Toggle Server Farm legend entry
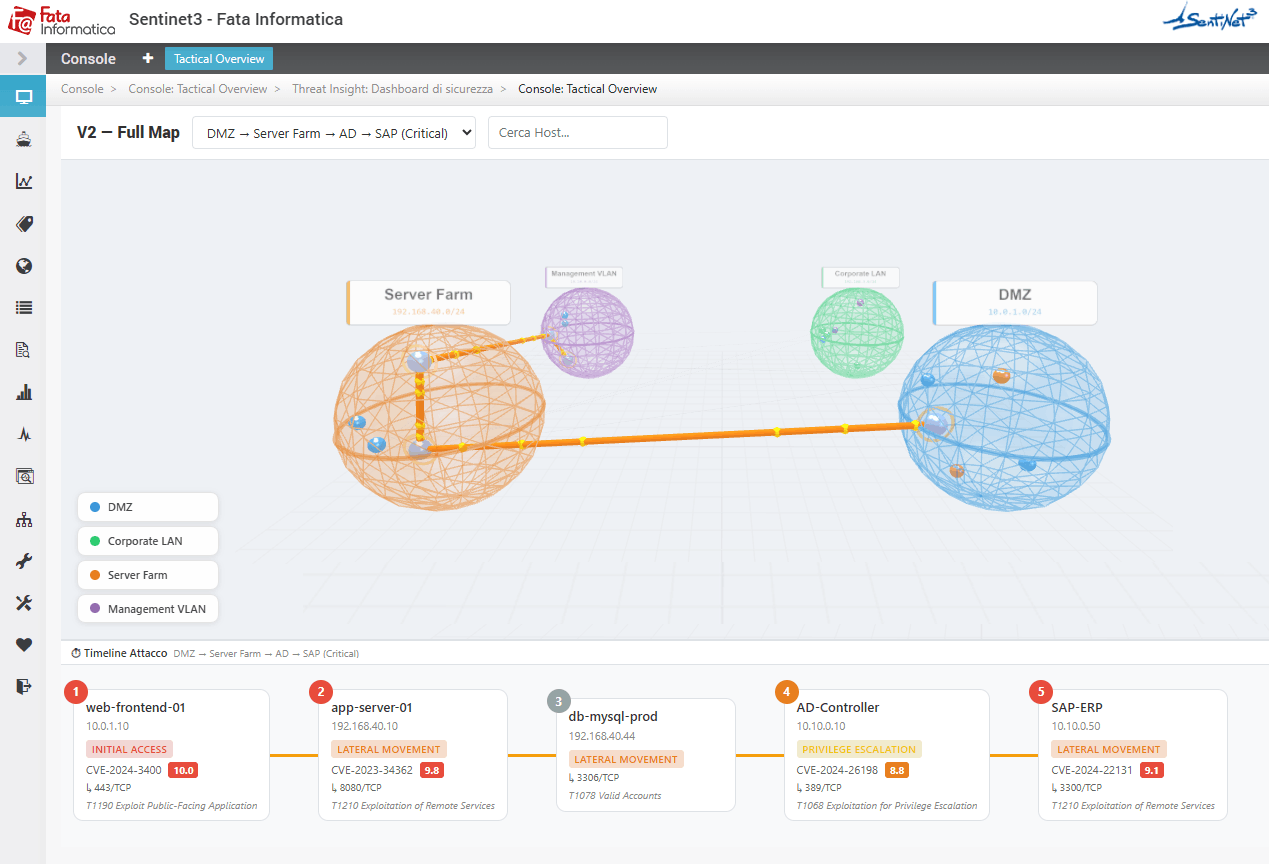Screen dimensions: 1269x864 pyautogui.click(x=147, y=575)
